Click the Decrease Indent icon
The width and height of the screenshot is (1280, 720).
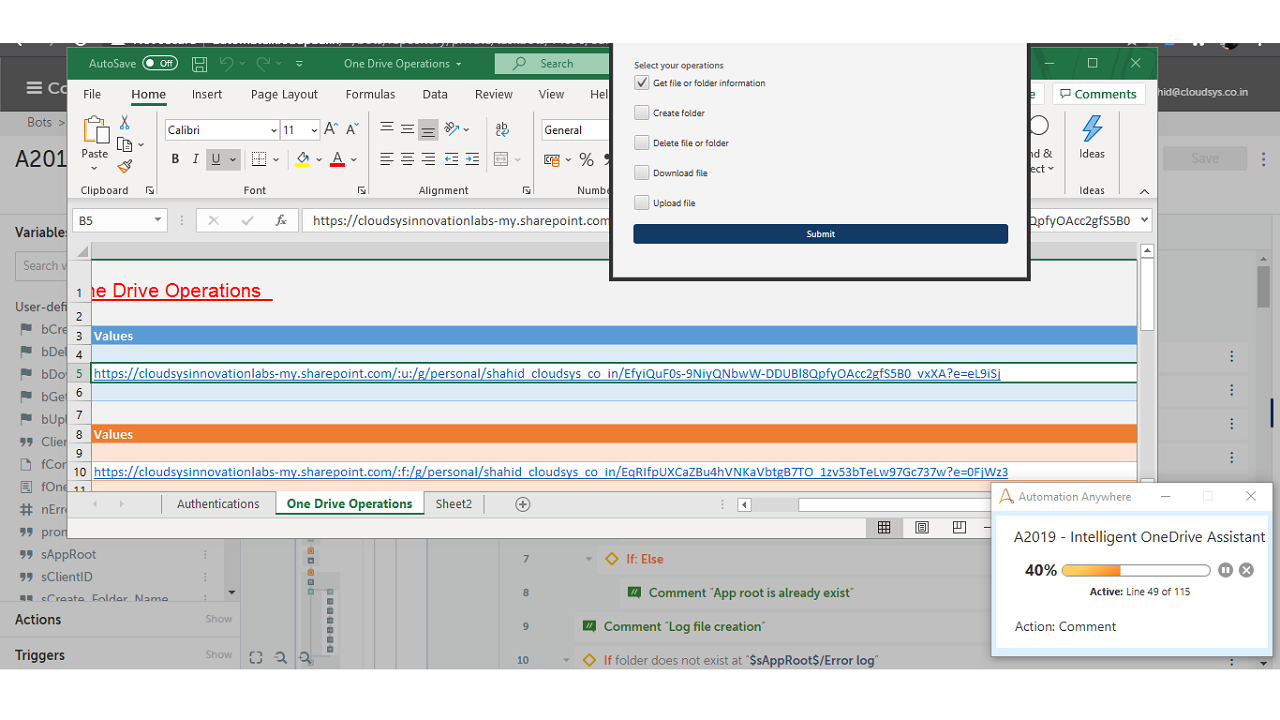tap(451, 159)
